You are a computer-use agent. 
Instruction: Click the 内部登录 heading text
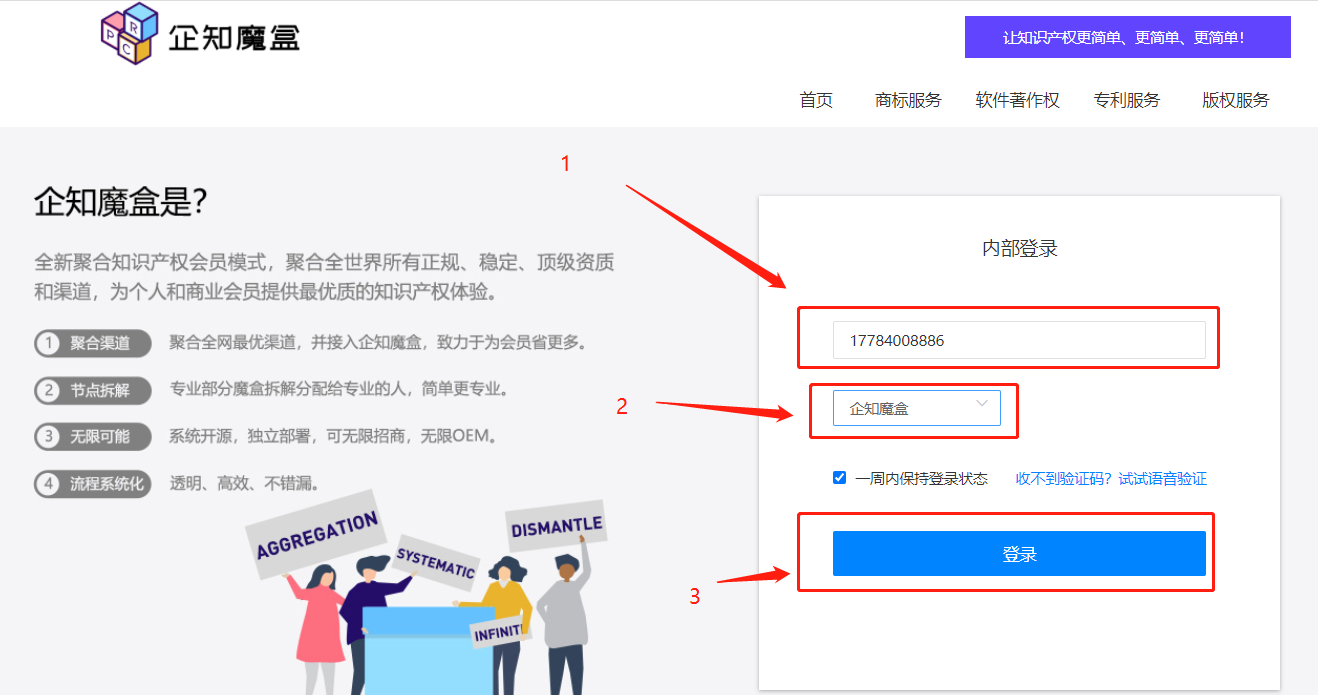pyautogui.click(x=1020, y=249)
